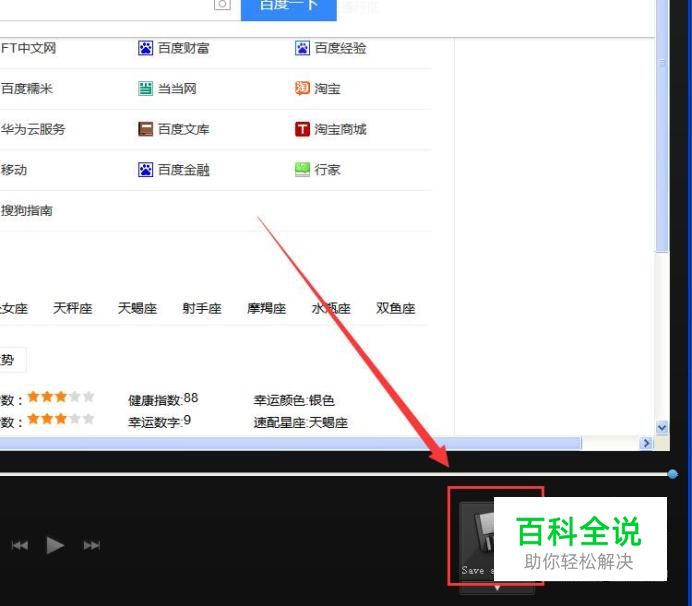Click the vertical scrollbar down arrow
The height and width of the screenshot is (606, 692).
click(662, 427)
